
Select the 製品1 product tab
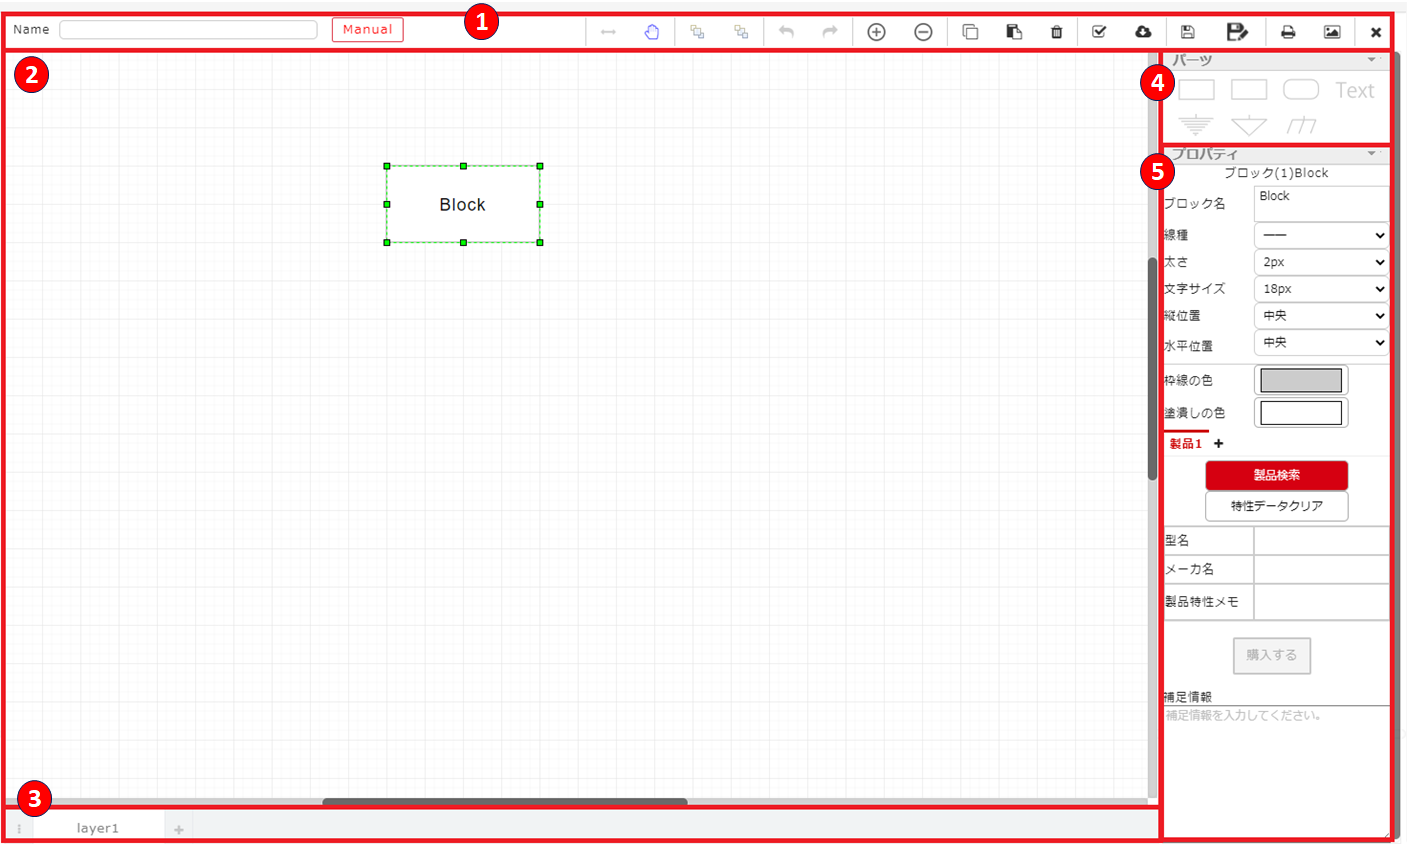(1186, 444)
